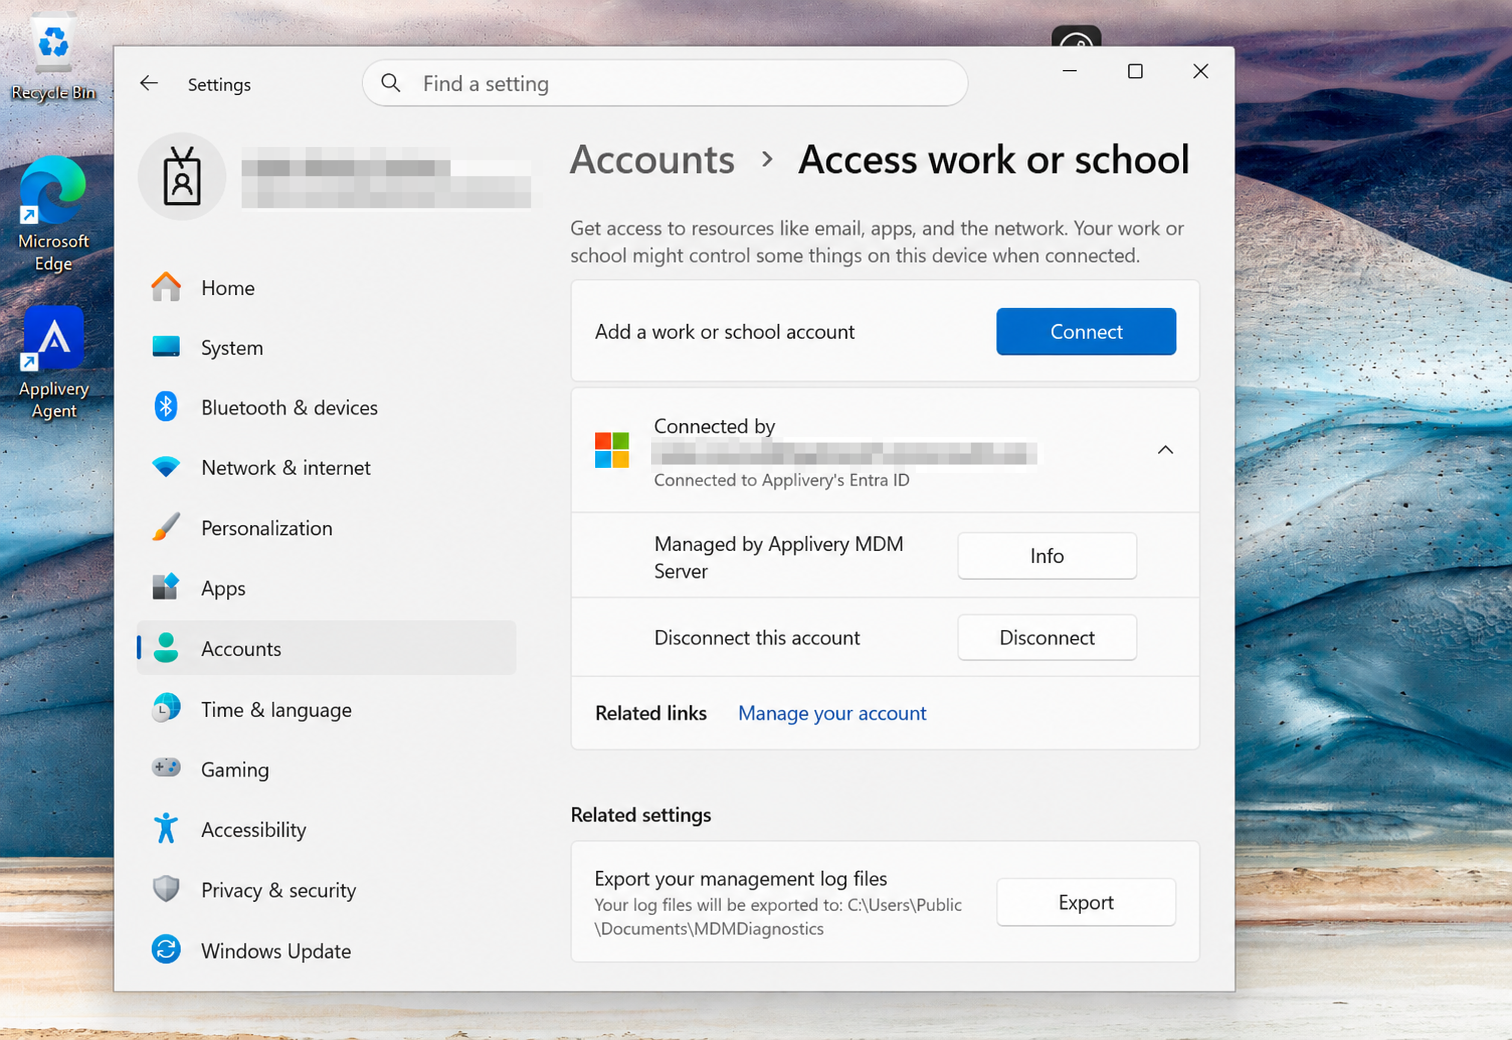Open Accessibility settings

tap(326, 830)
